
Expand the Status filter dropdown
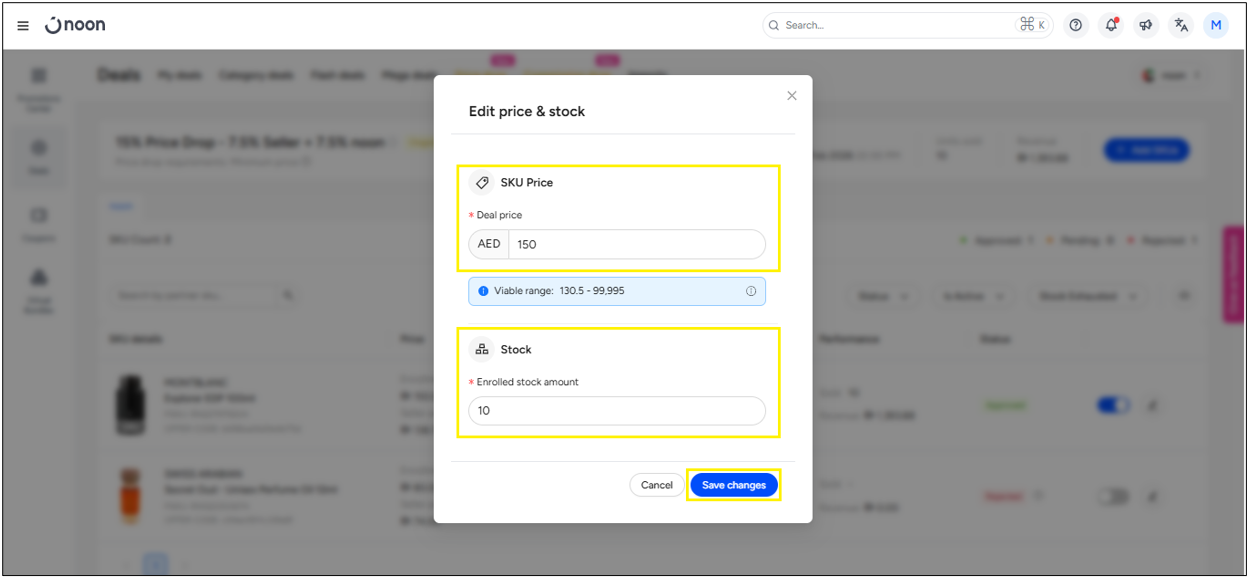pyautogui.click(x=885, y=296)
